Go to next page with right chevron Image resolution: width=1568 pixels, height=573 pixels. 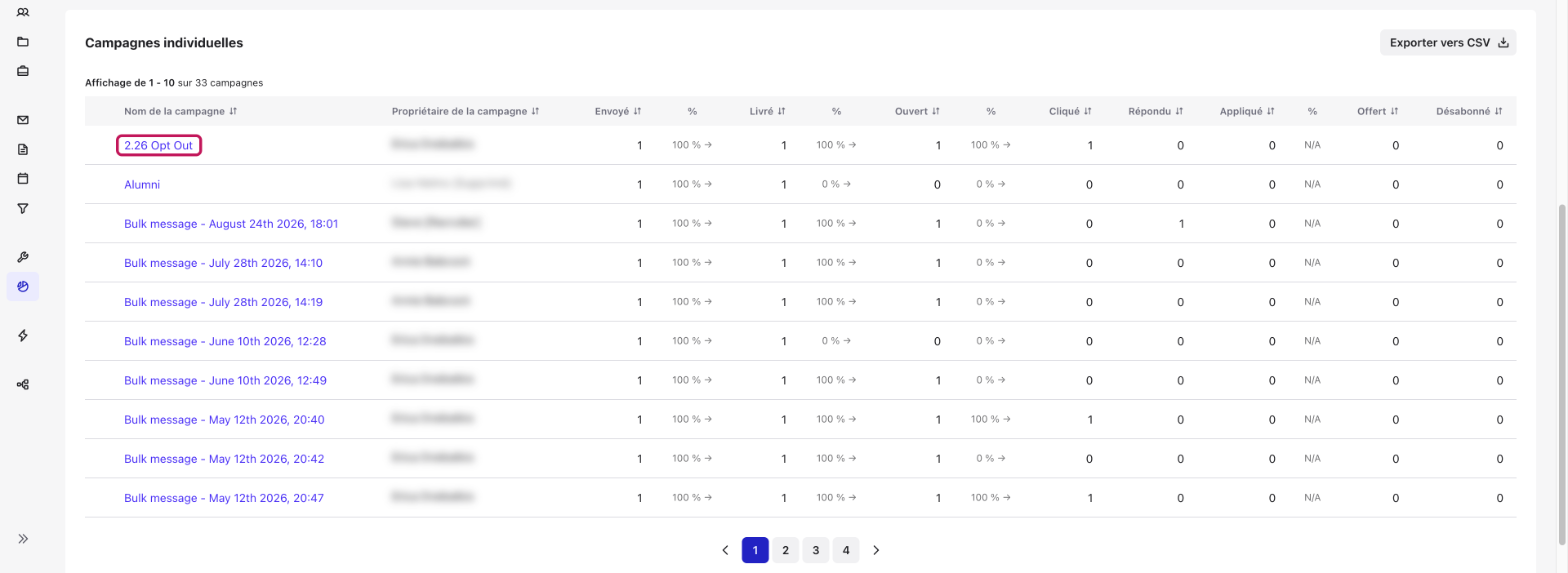(x=876, y=550)
